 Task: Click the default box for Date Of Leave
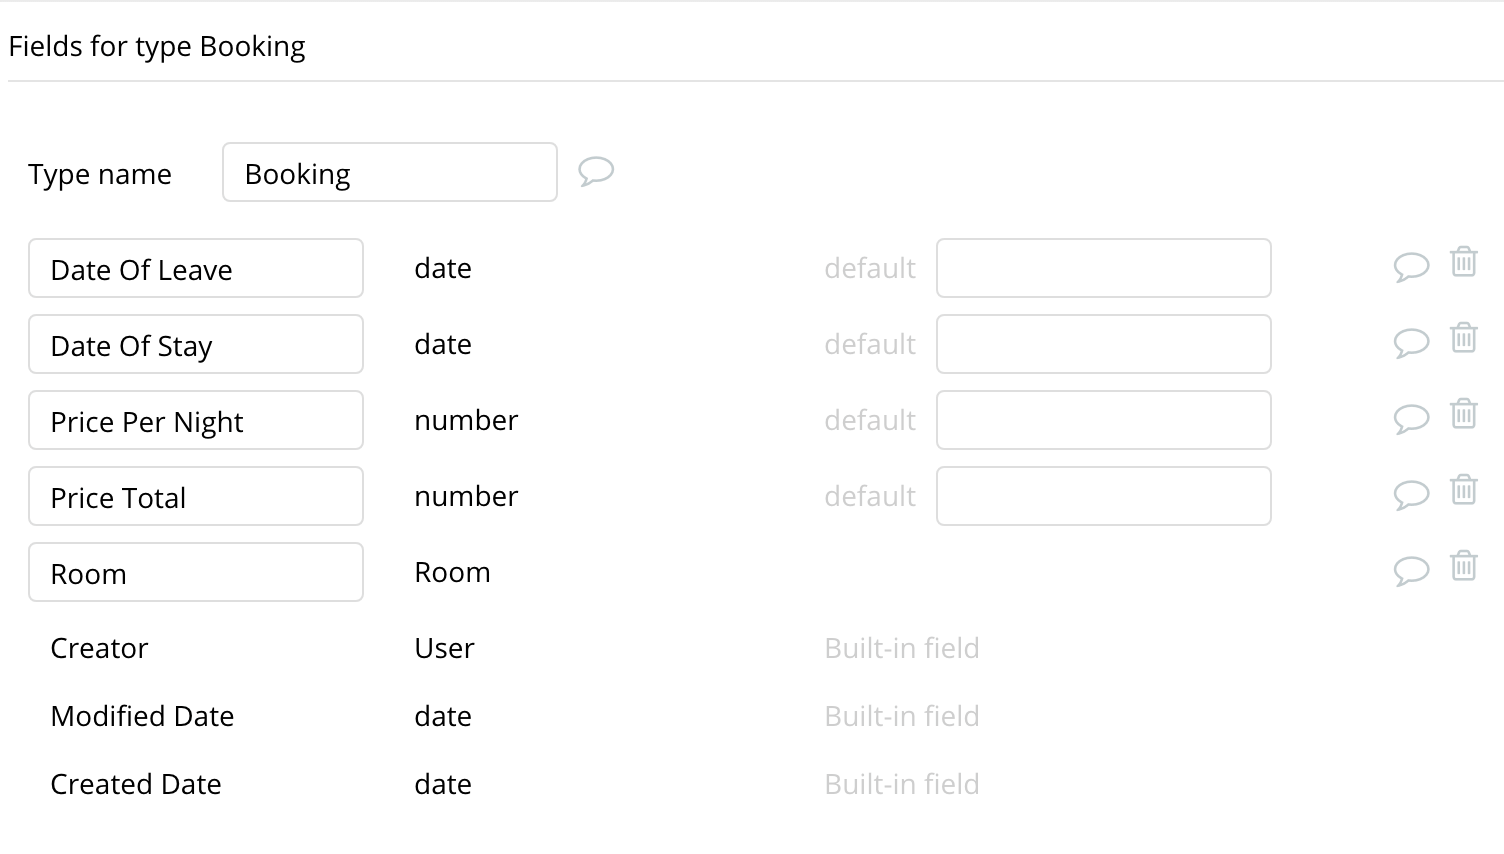[x=1103, y=267]
